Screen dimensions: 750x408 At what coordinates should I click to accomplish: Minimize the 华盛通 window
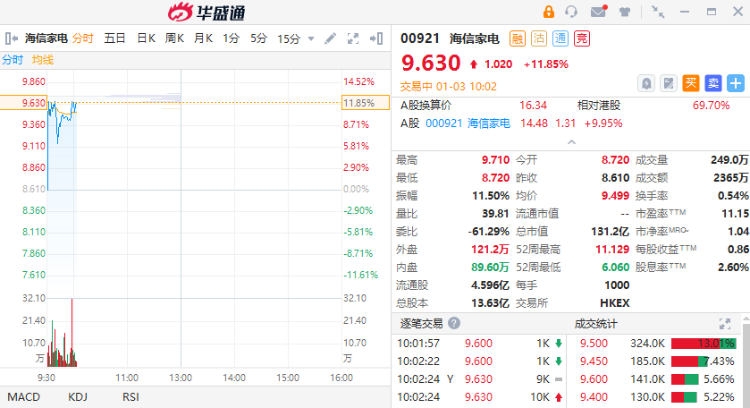tap(685, 12)
